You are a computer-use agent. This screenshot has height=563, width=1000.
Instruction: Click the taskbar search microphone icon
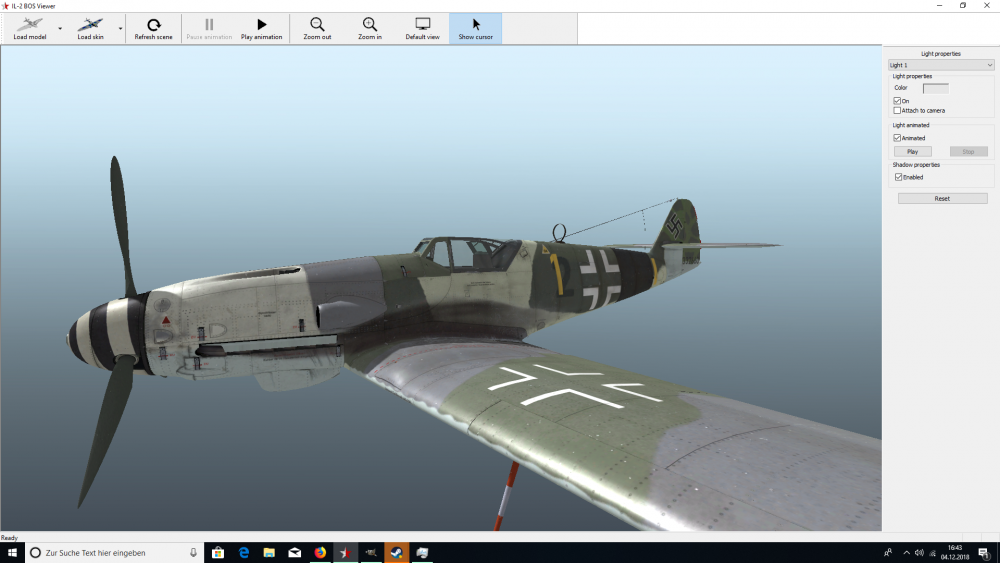pyautogui.click(x=193, y=553)
